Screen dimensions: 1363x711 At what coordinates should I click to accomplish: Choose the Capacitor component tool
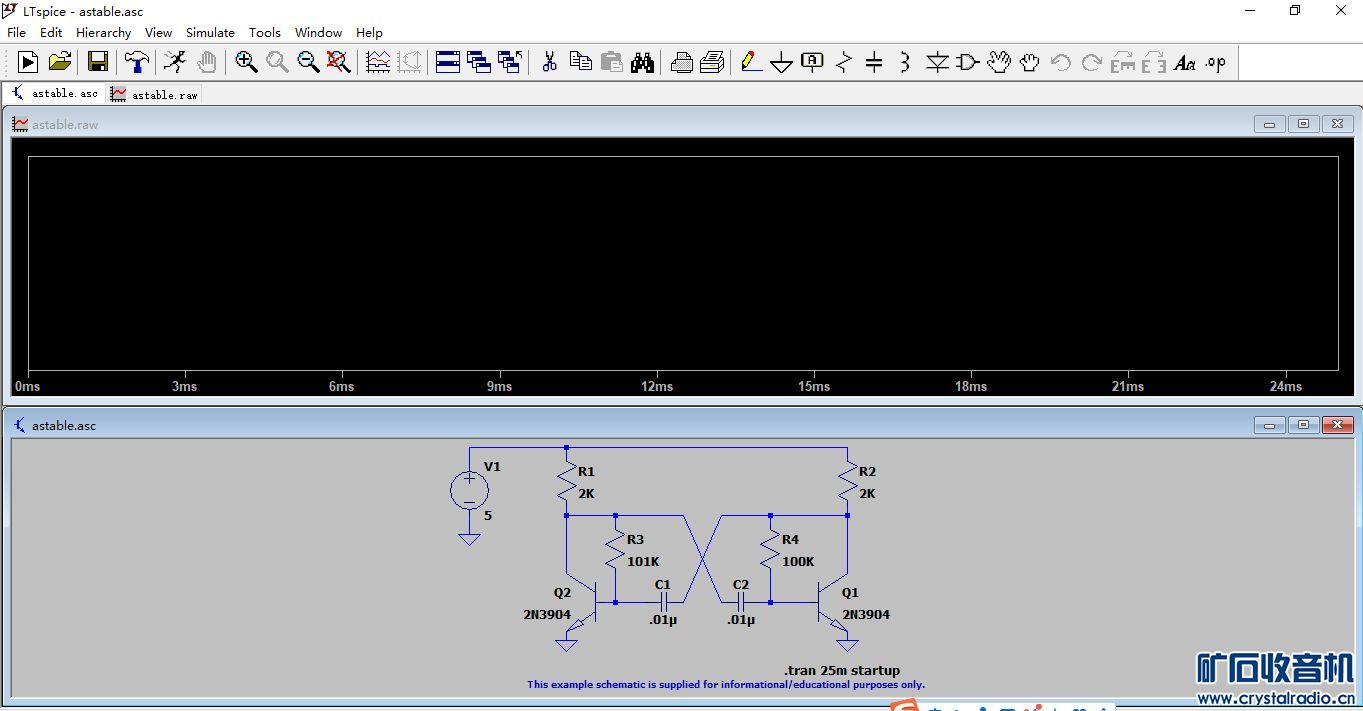click(x=874, y=62)
